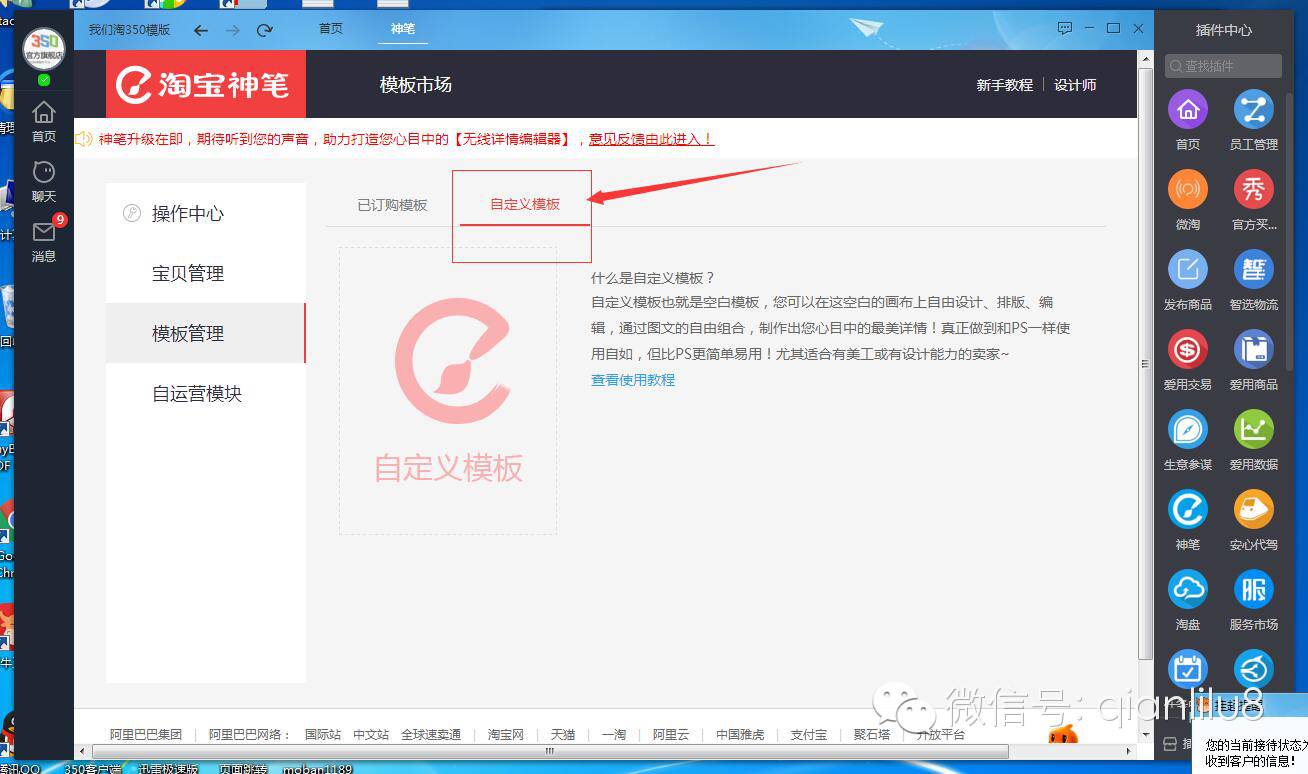Open the 员工管理 plugin

tap(1254, 110)
